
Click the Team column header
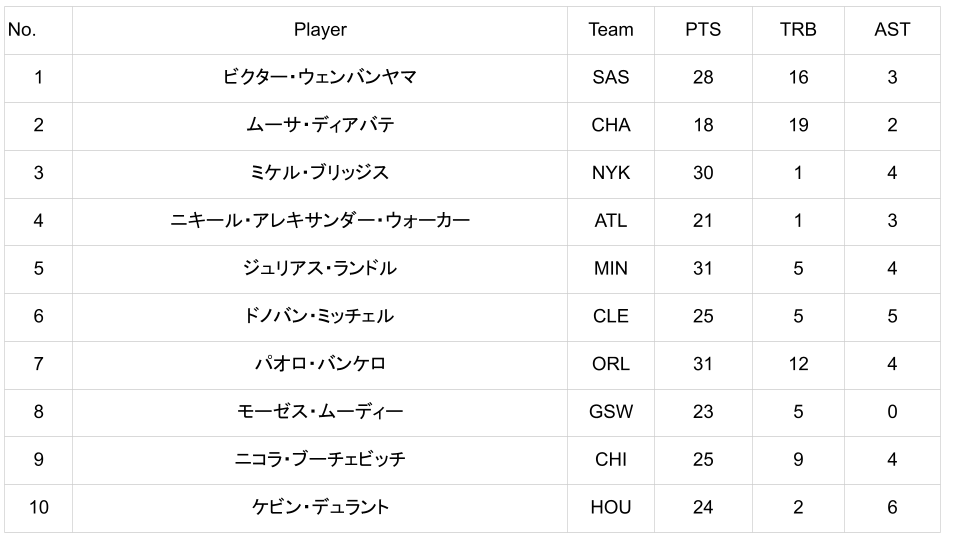611,30
